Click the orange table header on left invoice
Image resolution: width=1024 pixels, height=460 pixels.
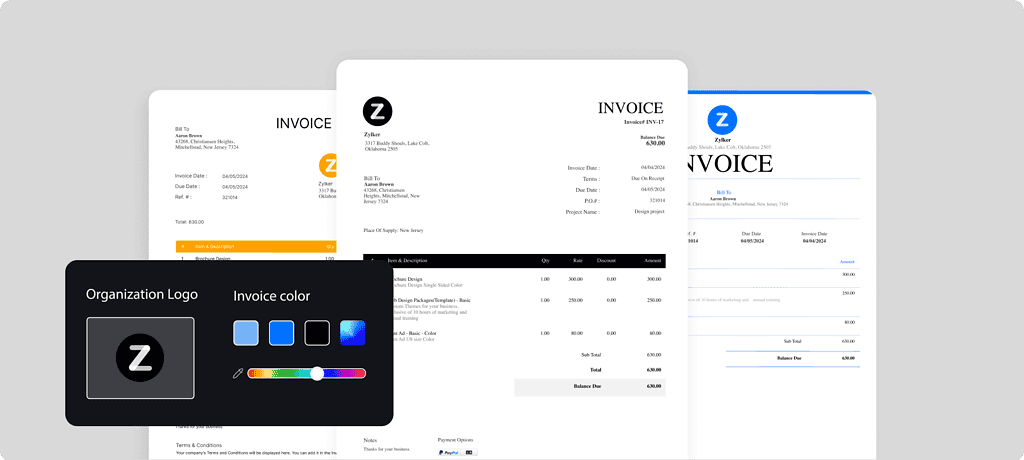pyautogui.click(x=257, y=247)
